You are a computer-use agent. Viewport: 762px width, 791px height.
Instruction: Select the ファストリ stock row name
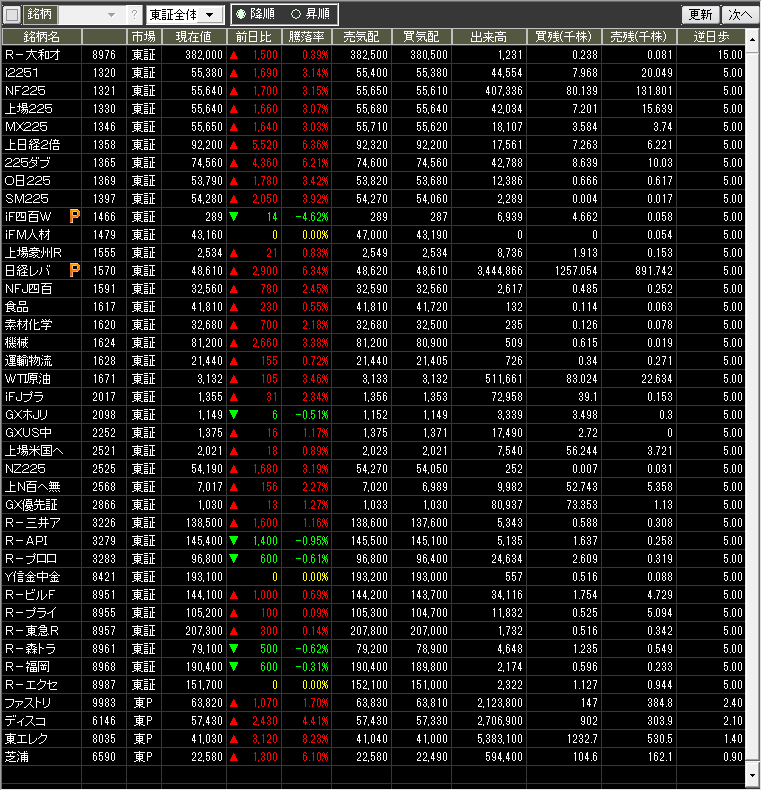(28, 702)
